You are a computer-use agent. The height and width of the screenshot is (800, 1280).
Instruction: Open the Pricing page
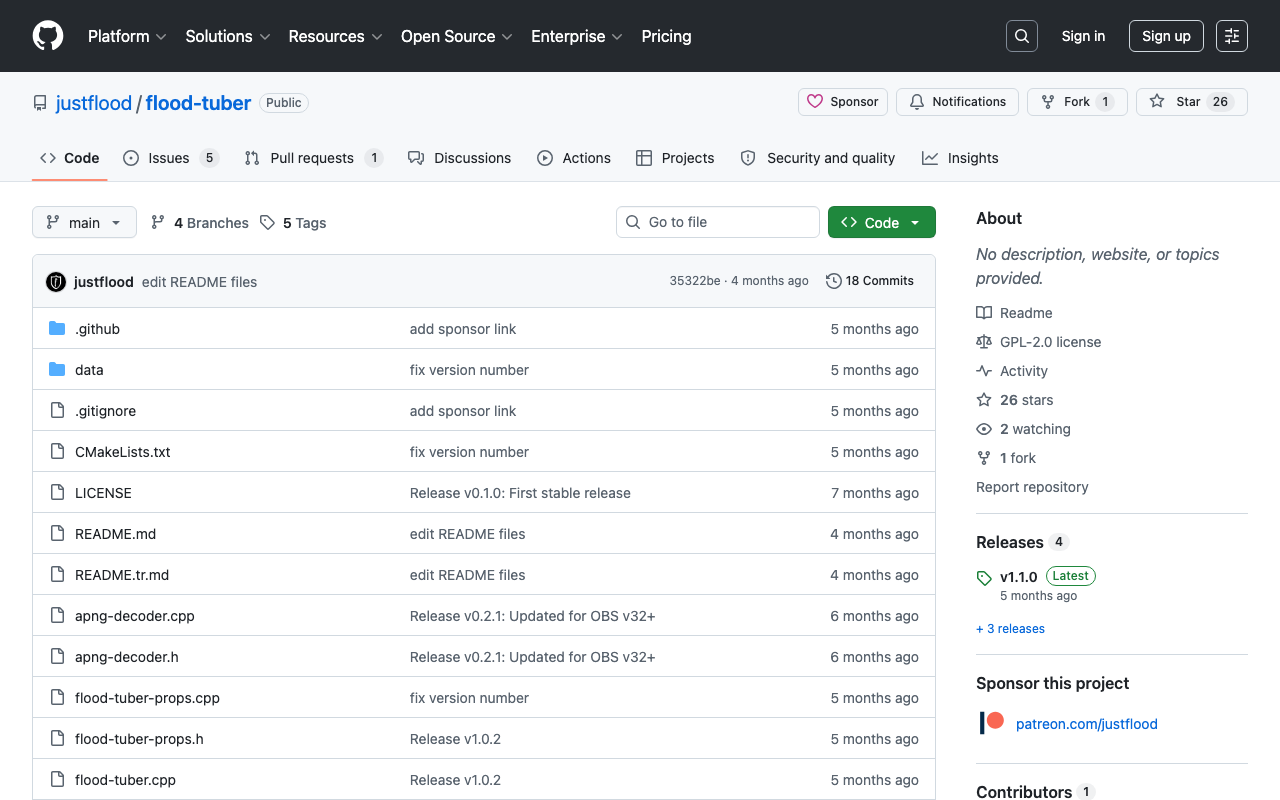click(x=666, y=36)
